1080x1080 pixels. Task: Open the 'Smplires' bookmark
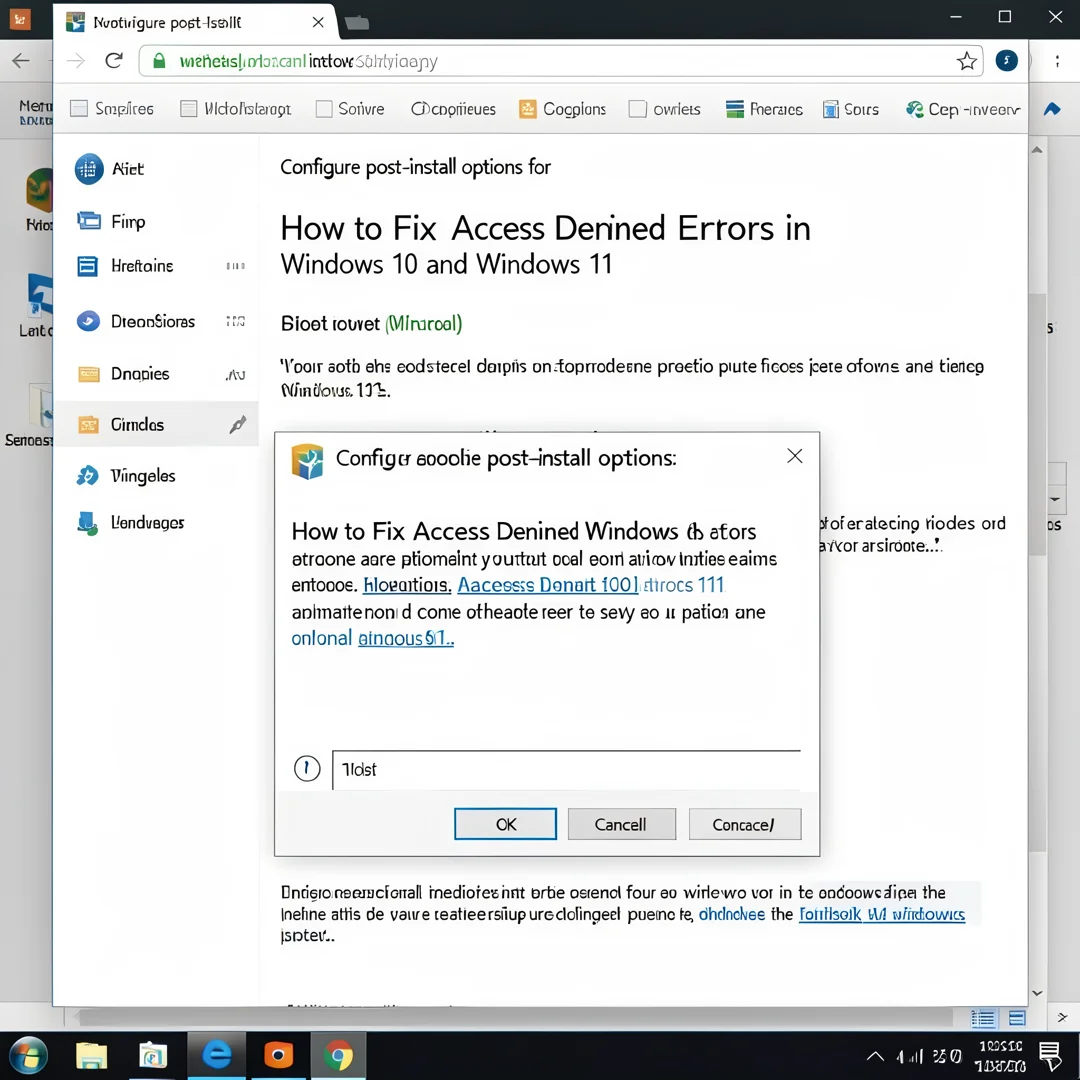[x=112, y=109]
